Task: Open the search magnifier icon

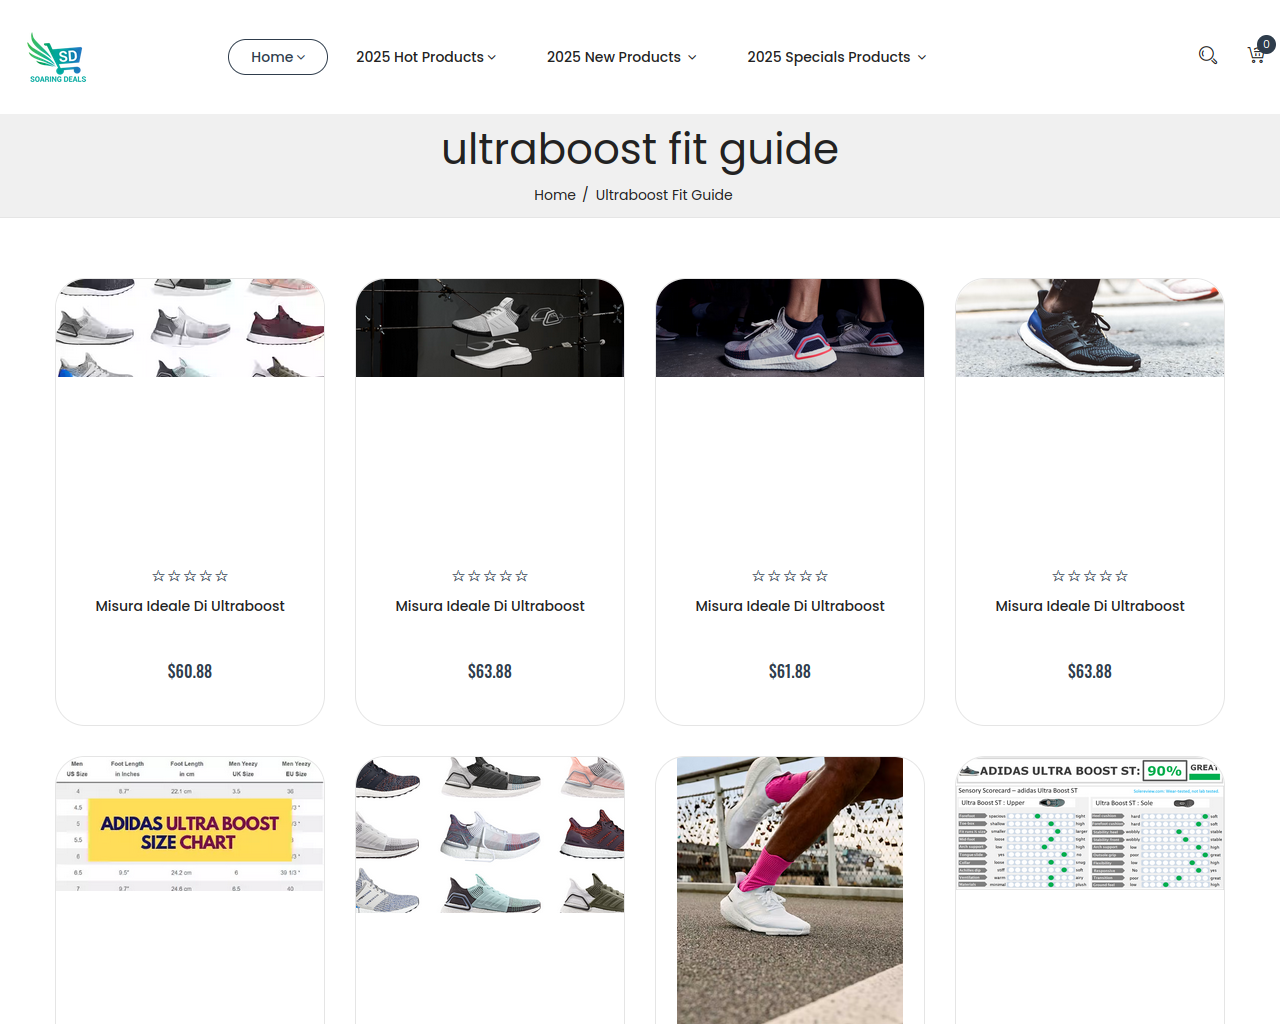Action: (x=1208, y=55)
